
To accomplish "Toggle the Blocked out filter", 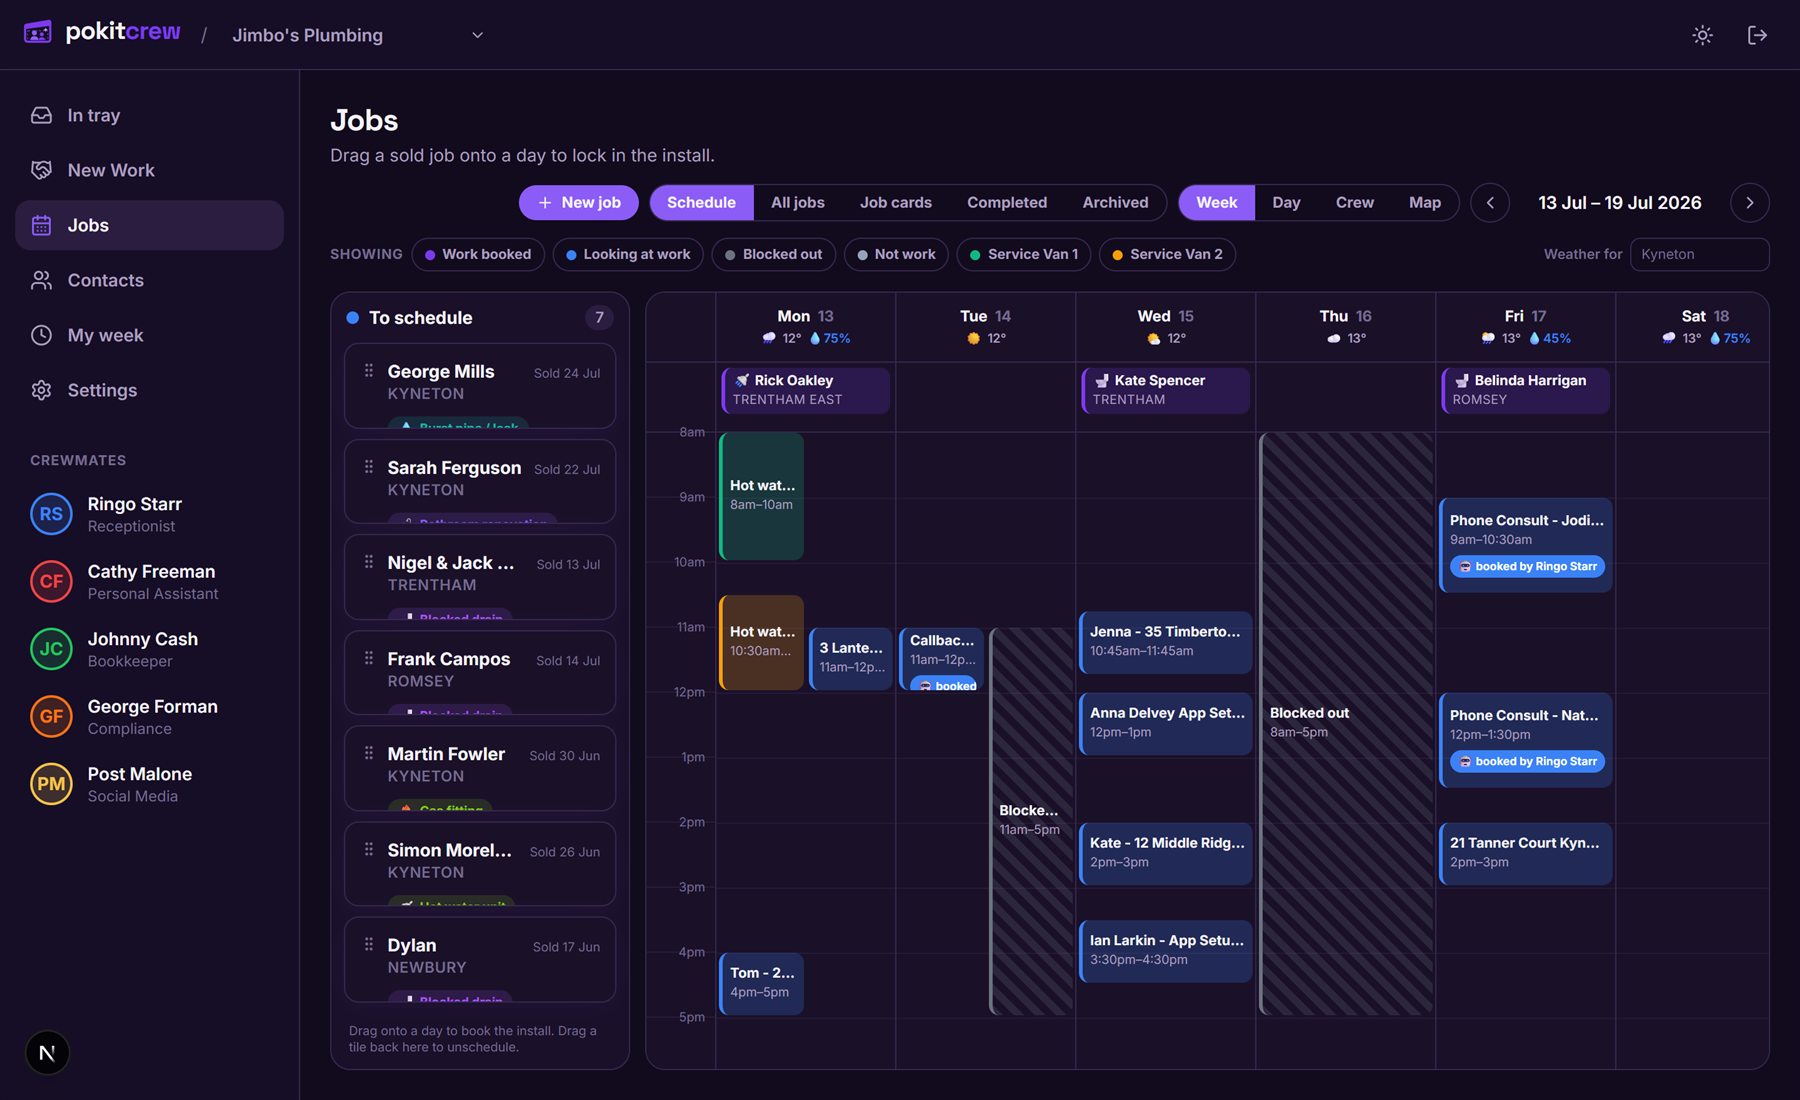I will click(x=774, y=254).
